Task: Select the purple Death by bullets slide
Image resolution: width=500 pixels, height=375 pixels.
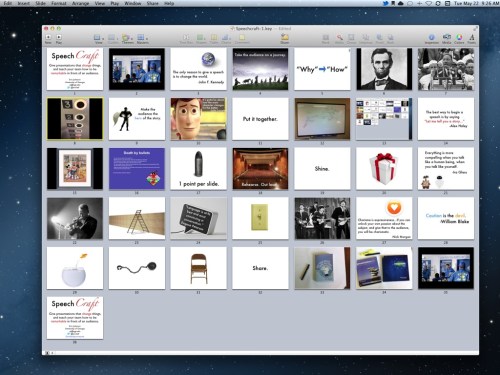Action: click(x=137, y=168)
